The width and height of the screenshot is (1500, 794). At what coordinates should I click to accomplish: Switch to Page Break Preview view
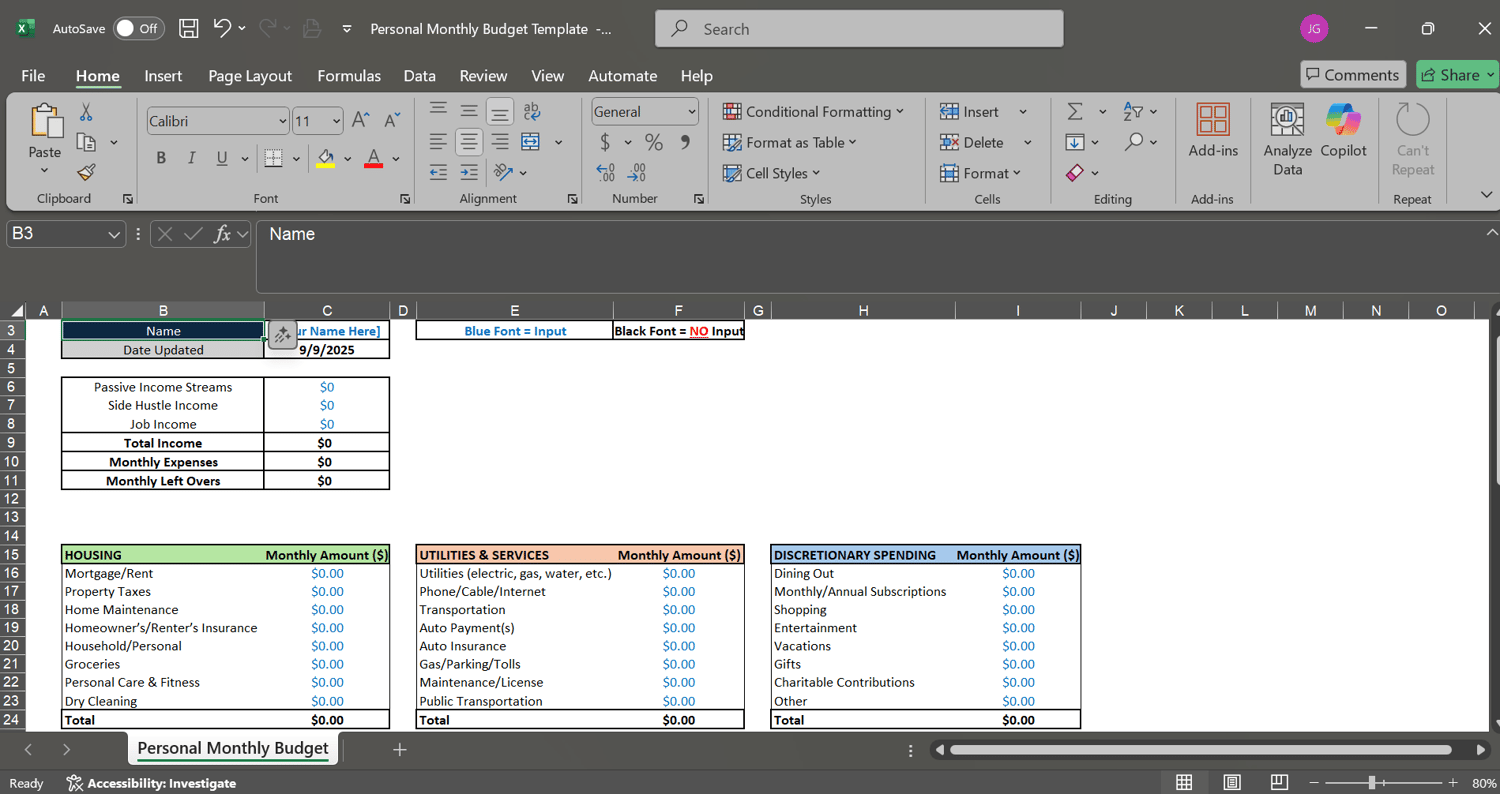click(1279, 782)
